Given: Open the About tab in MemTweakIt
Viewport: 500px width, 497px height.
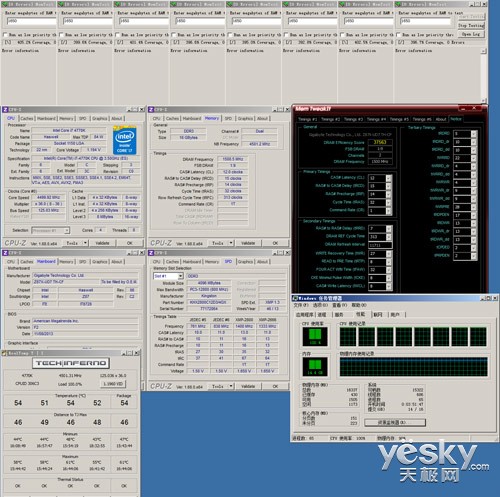Looking at the screenshot, I should (x=441, y=119).
